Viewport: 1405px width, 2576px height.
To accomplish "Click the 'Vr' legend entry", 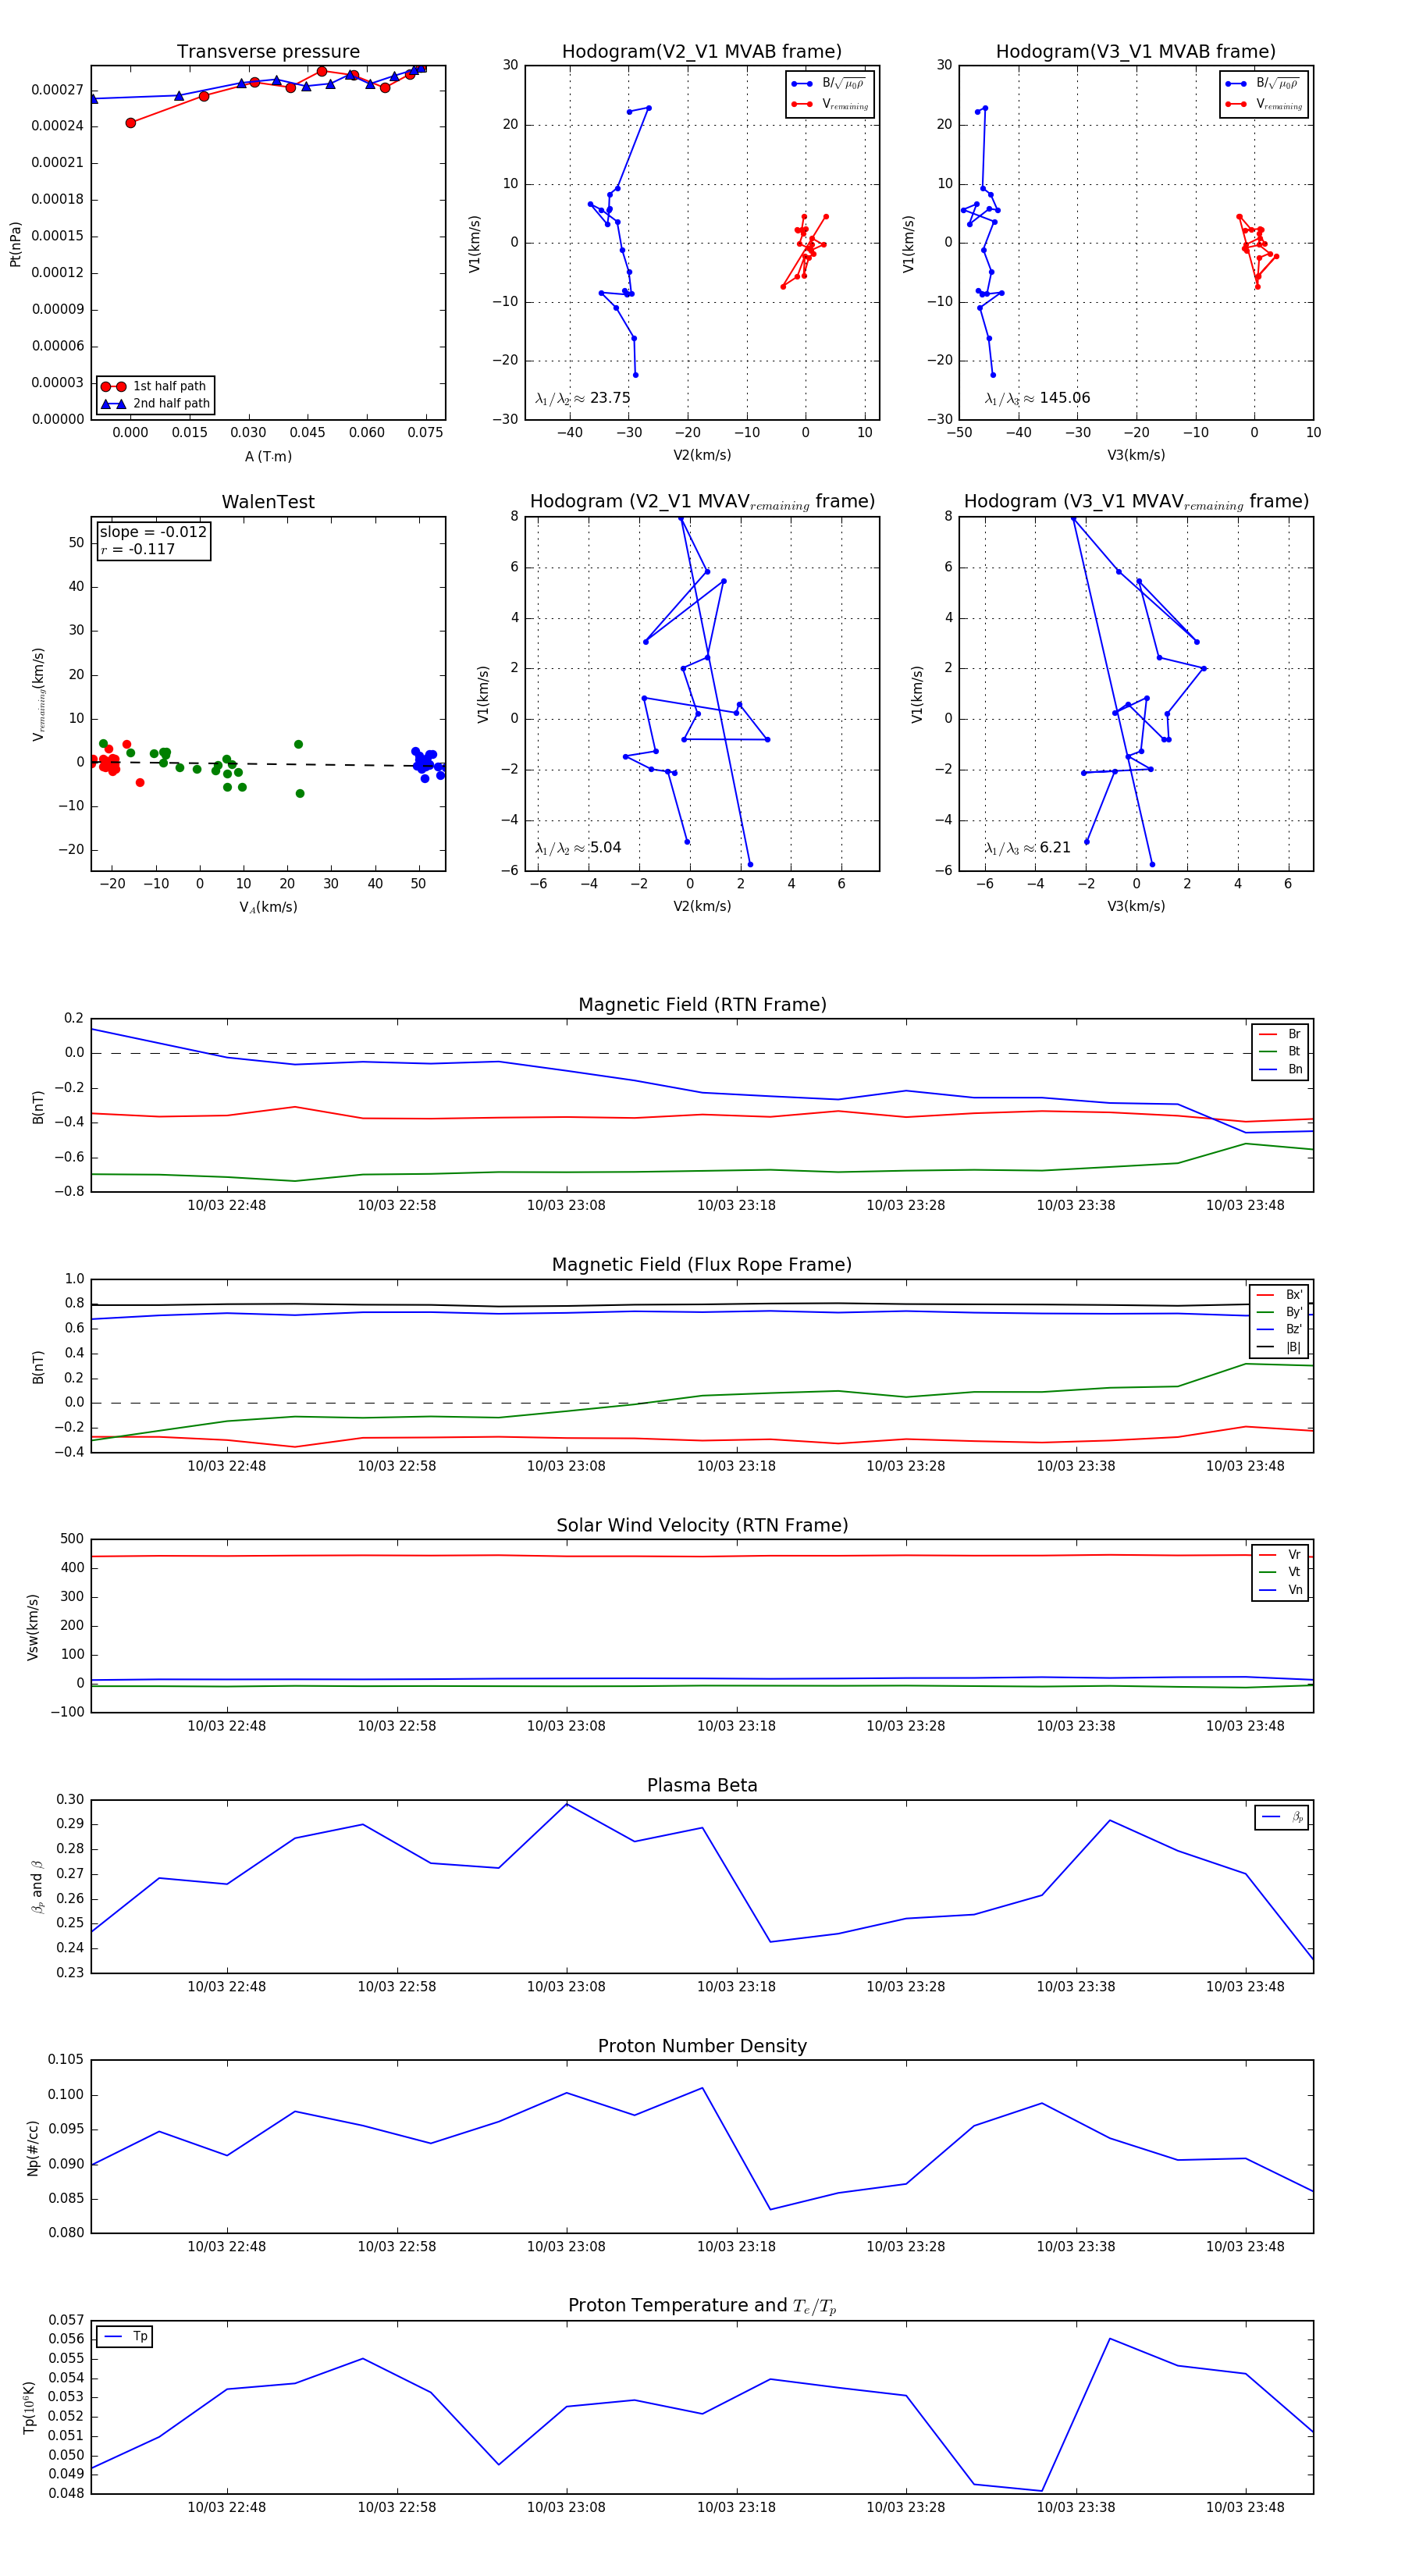I will [x=1281, y=1555].
